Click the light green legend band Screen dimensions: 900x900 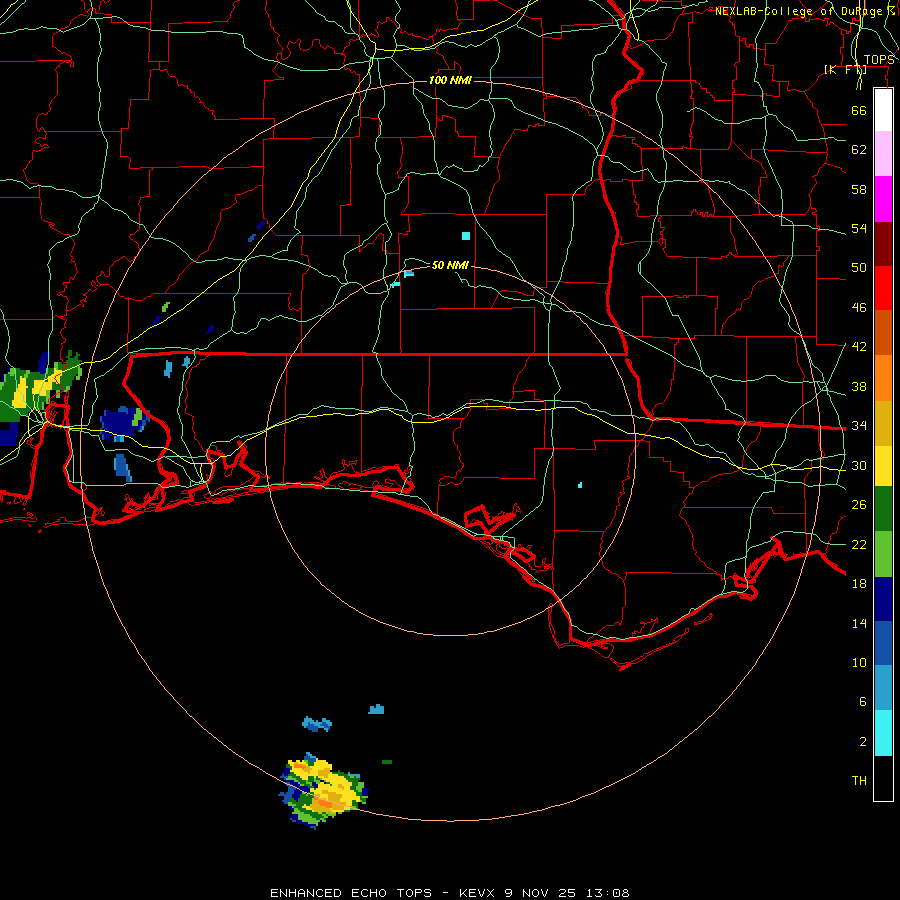click(x=883, y=554)
